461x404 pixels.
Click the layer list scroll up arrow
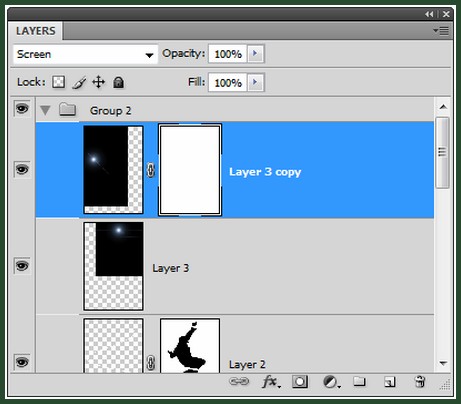pos(443,107)
